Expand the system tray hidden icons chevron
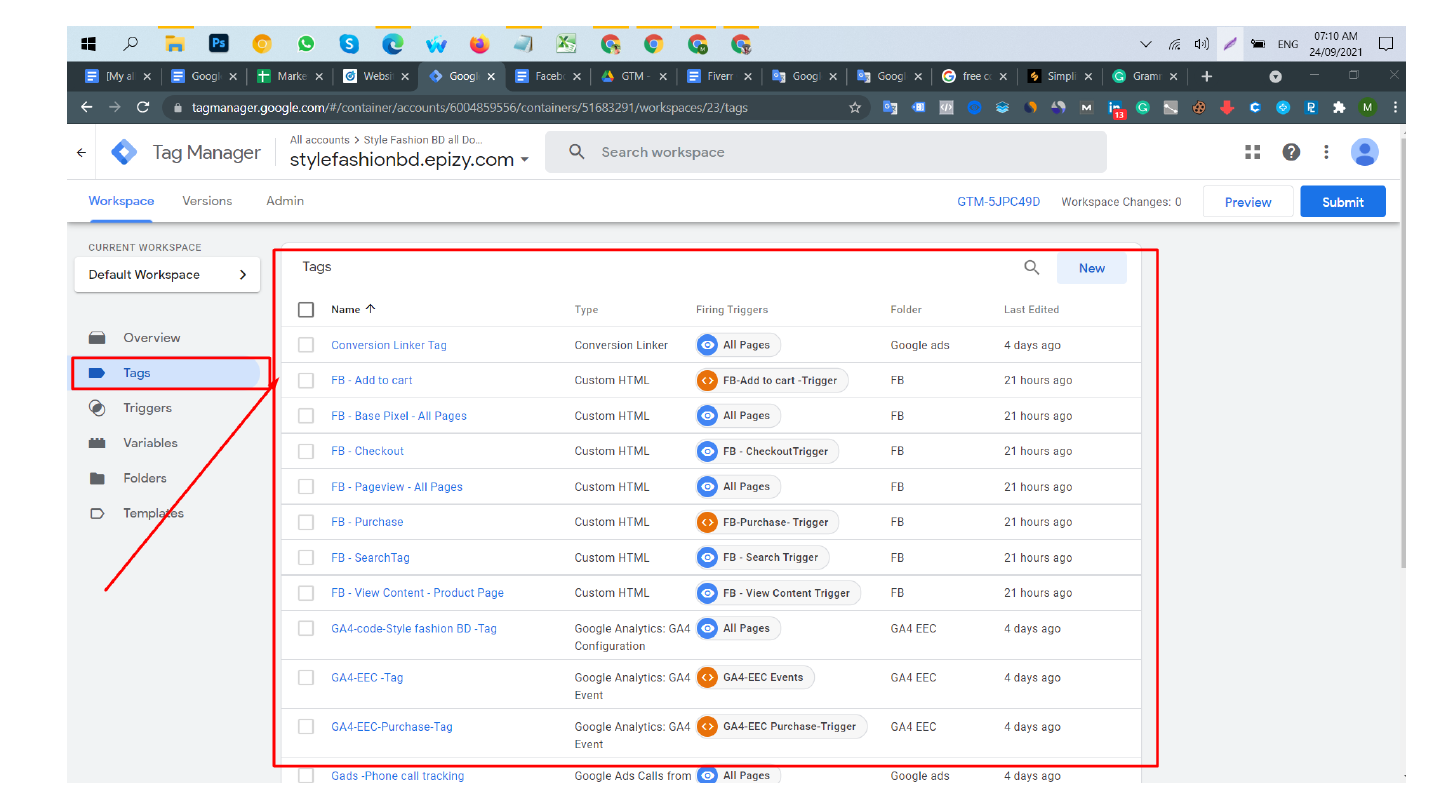The height and width of the screenshot is (810, 1440). (x=1145, y=44)
